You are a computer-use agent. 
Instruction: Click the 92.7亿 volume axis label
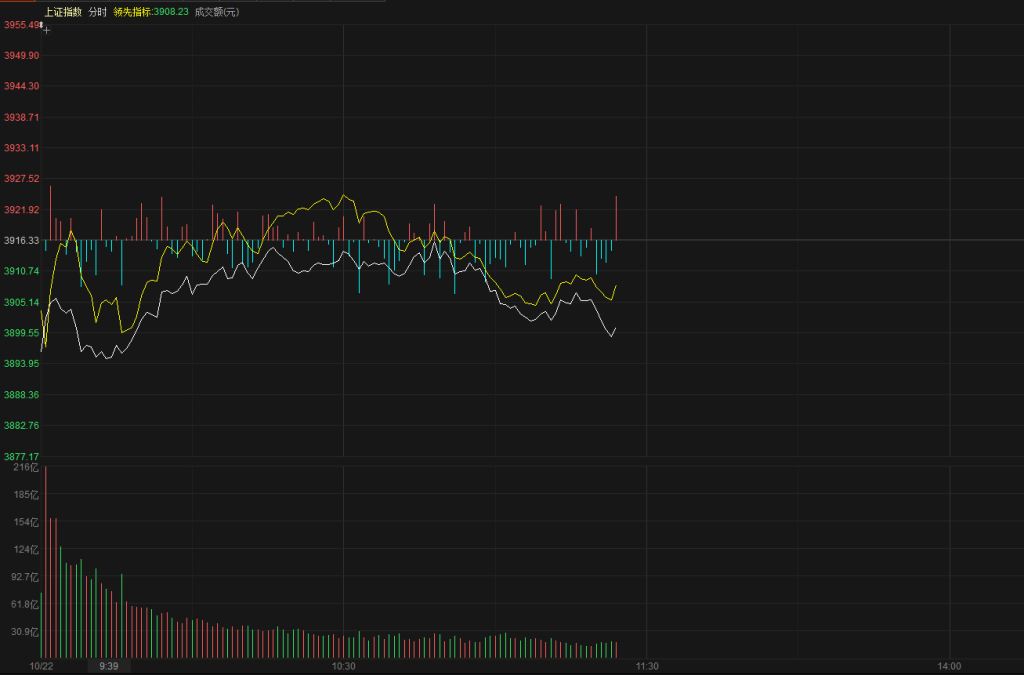point(23,577)
